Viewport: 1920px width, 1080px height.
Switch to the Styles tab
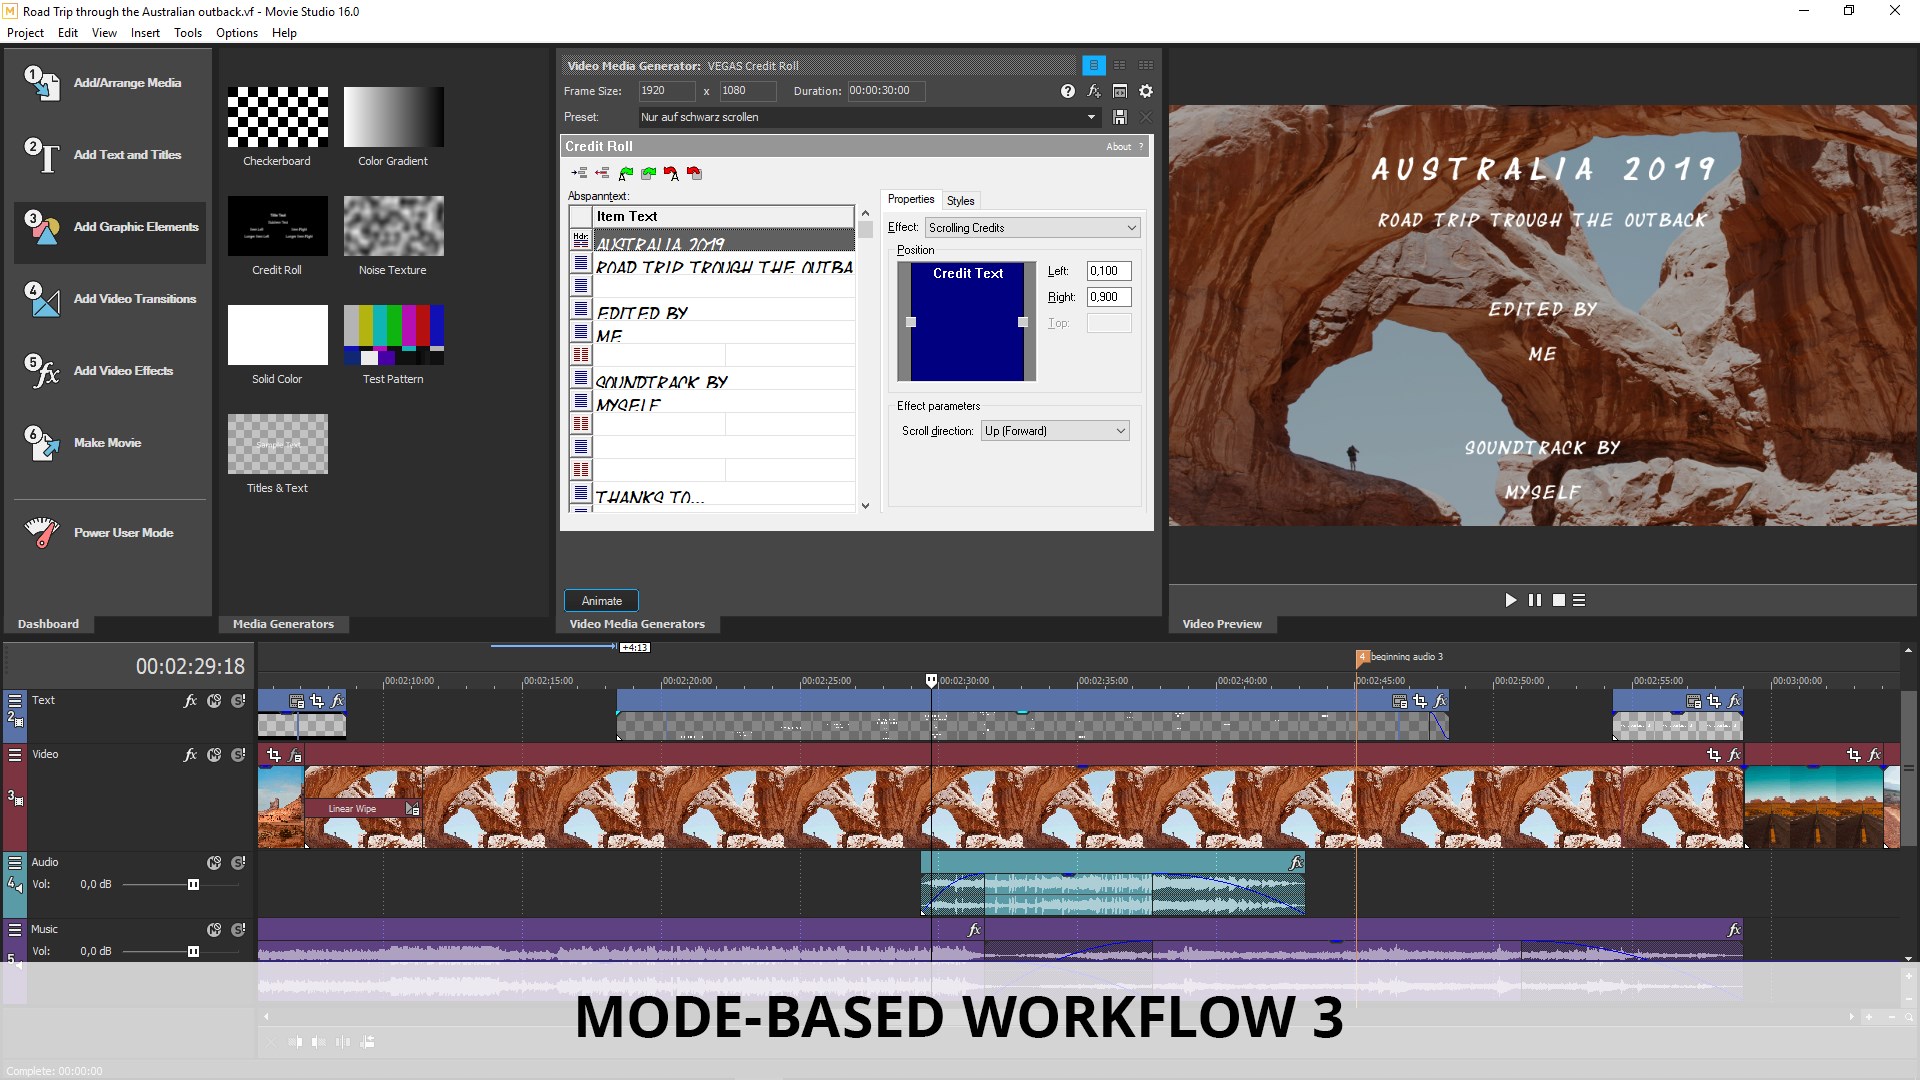[960, 200]
